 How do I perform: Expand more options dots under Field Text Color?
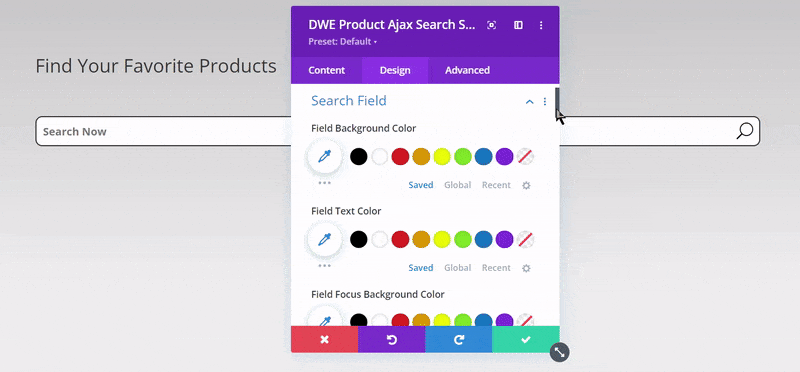tap(324, 265)
